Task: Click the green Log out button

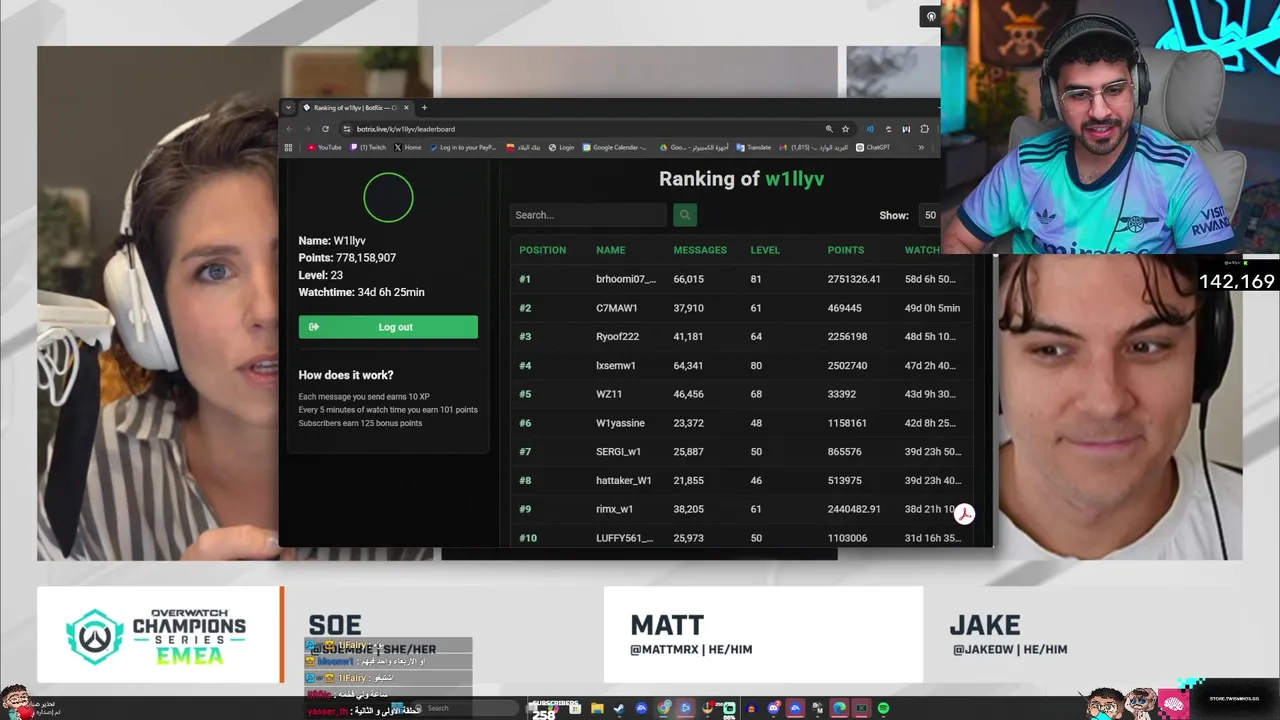Action: [x=388, y=327]
